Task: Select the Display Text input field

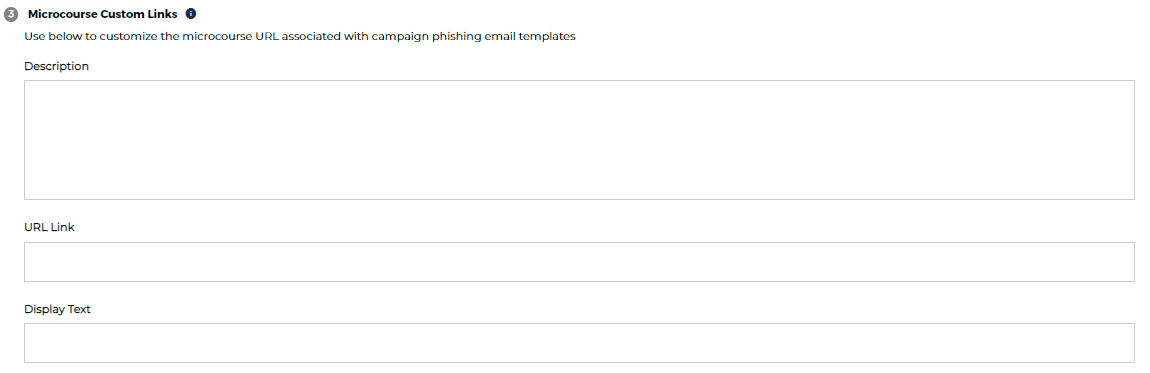Action: (x=579, y=343)
